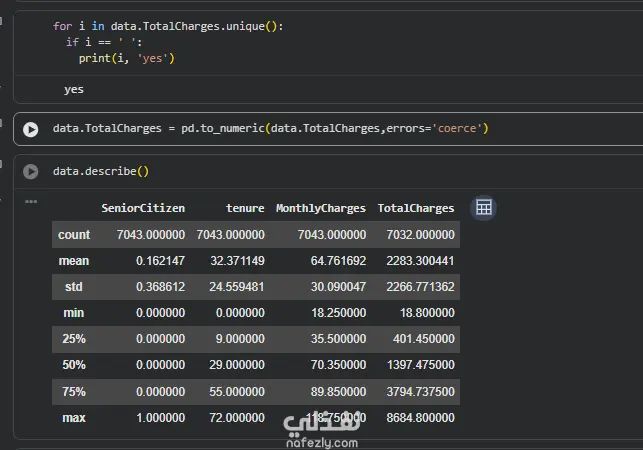The image size is (643, 450).
Task: Click TotalCharges count value 7032.000000
Action: click(420, 235)
